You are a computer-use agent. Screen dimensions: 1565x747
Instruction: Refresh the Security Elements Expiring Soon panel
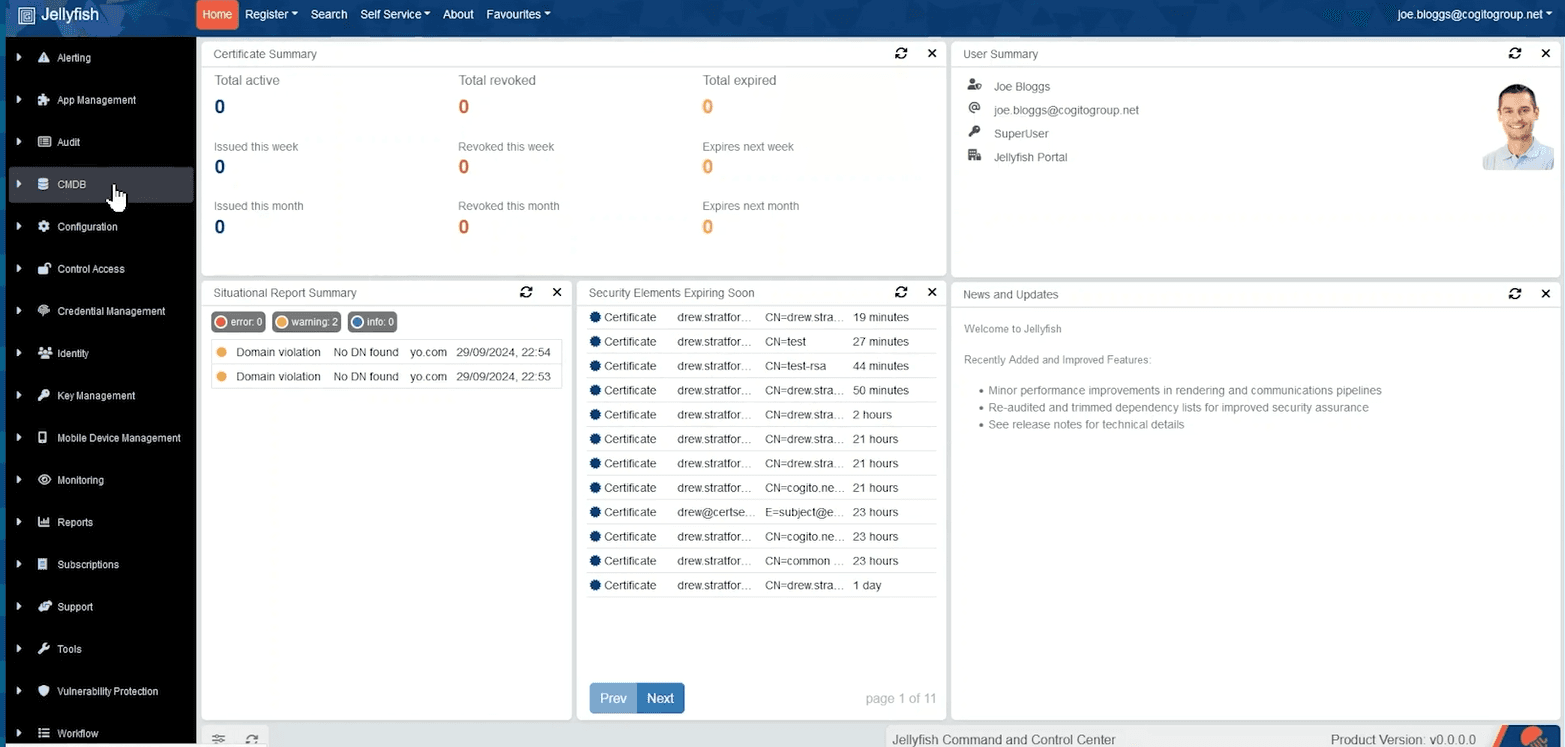tap(901, 293)
